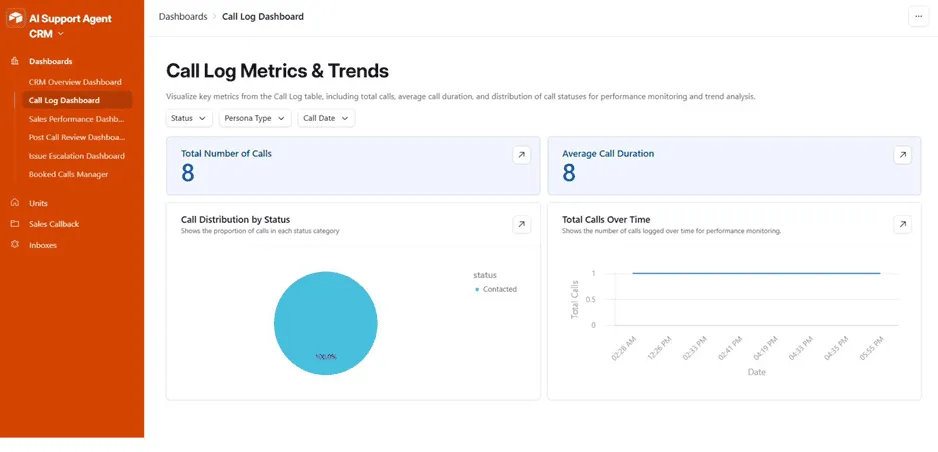
Task: Expand the CRM workspace chevron
Action: pos(60,34)
